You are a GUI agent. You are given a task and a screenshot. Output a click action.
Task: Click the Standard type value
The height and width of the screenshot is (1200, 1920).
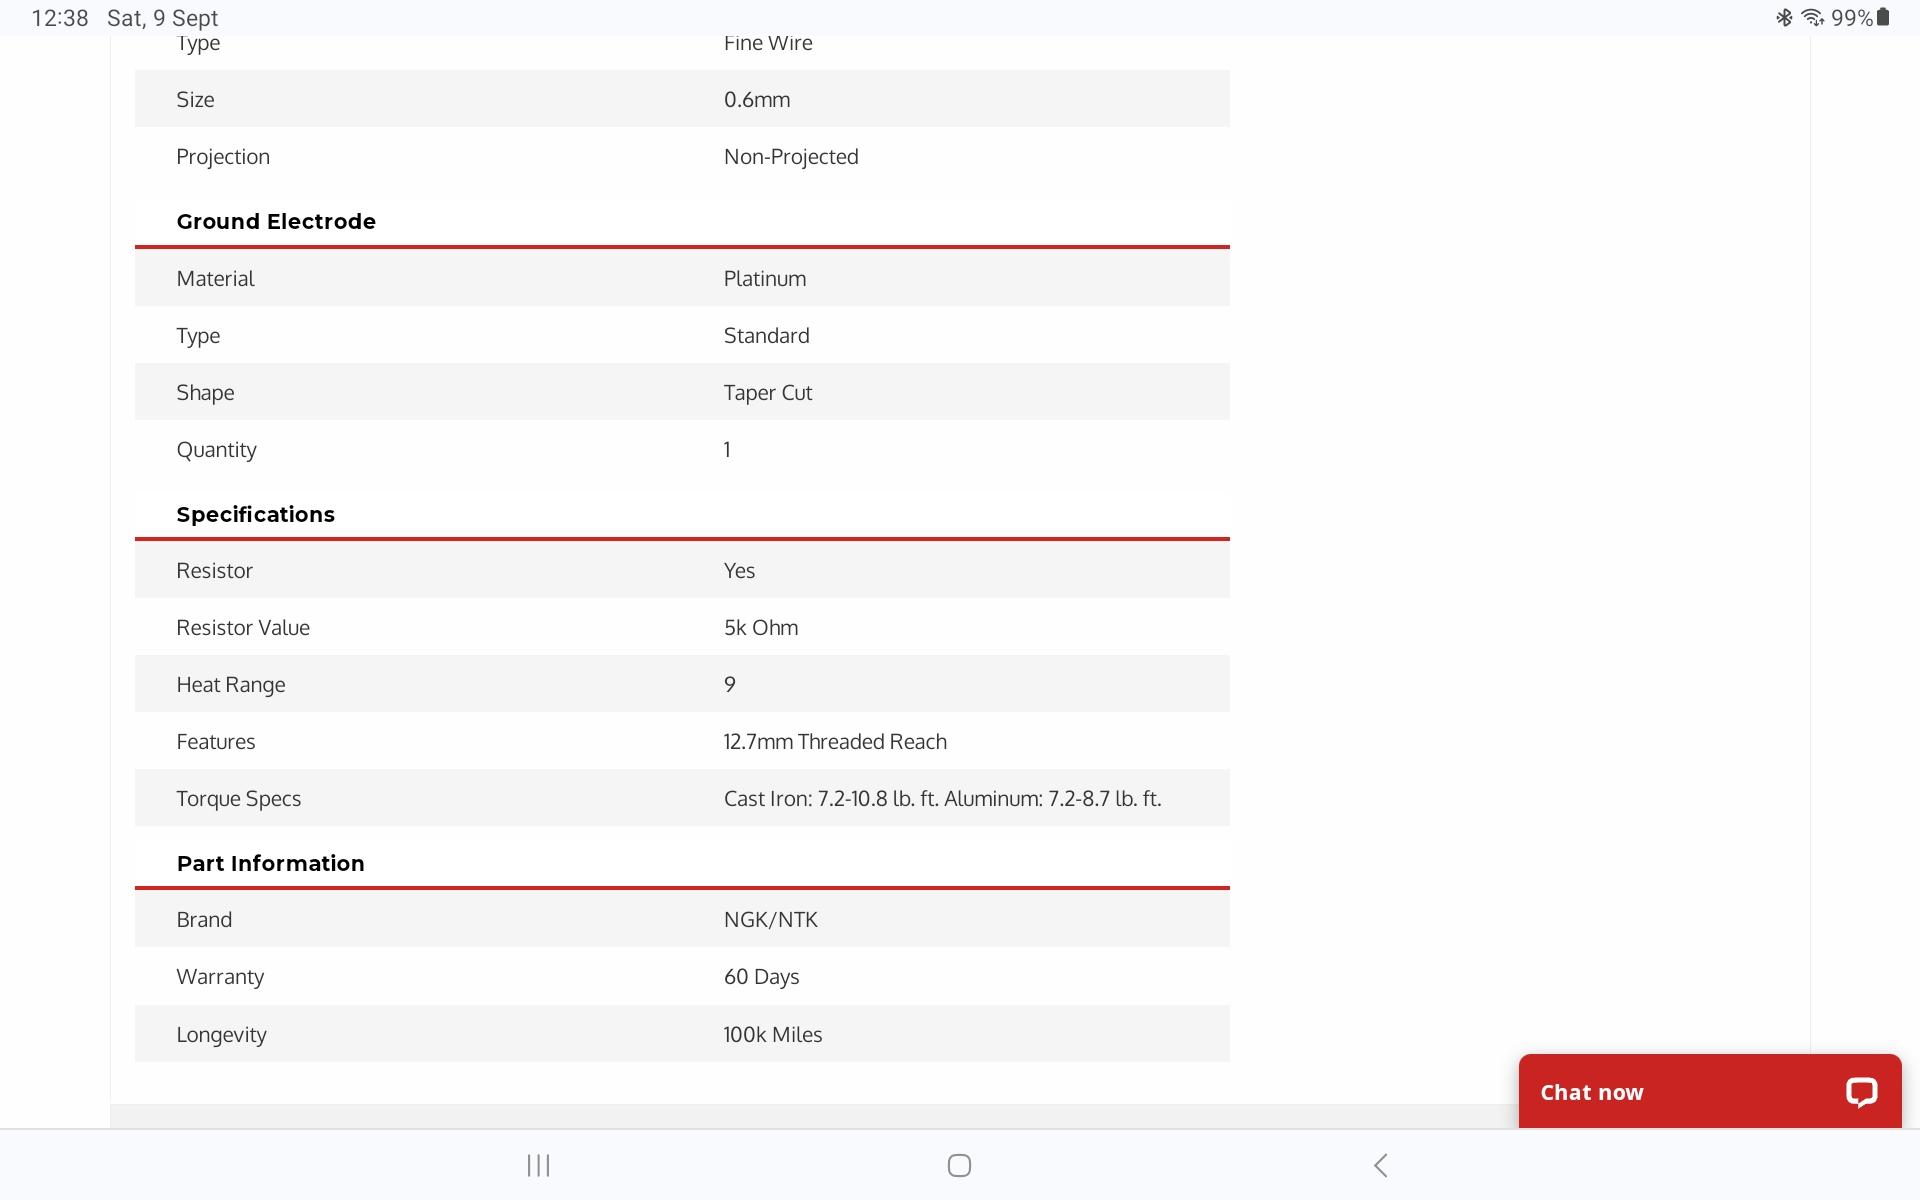coord(767,335)
